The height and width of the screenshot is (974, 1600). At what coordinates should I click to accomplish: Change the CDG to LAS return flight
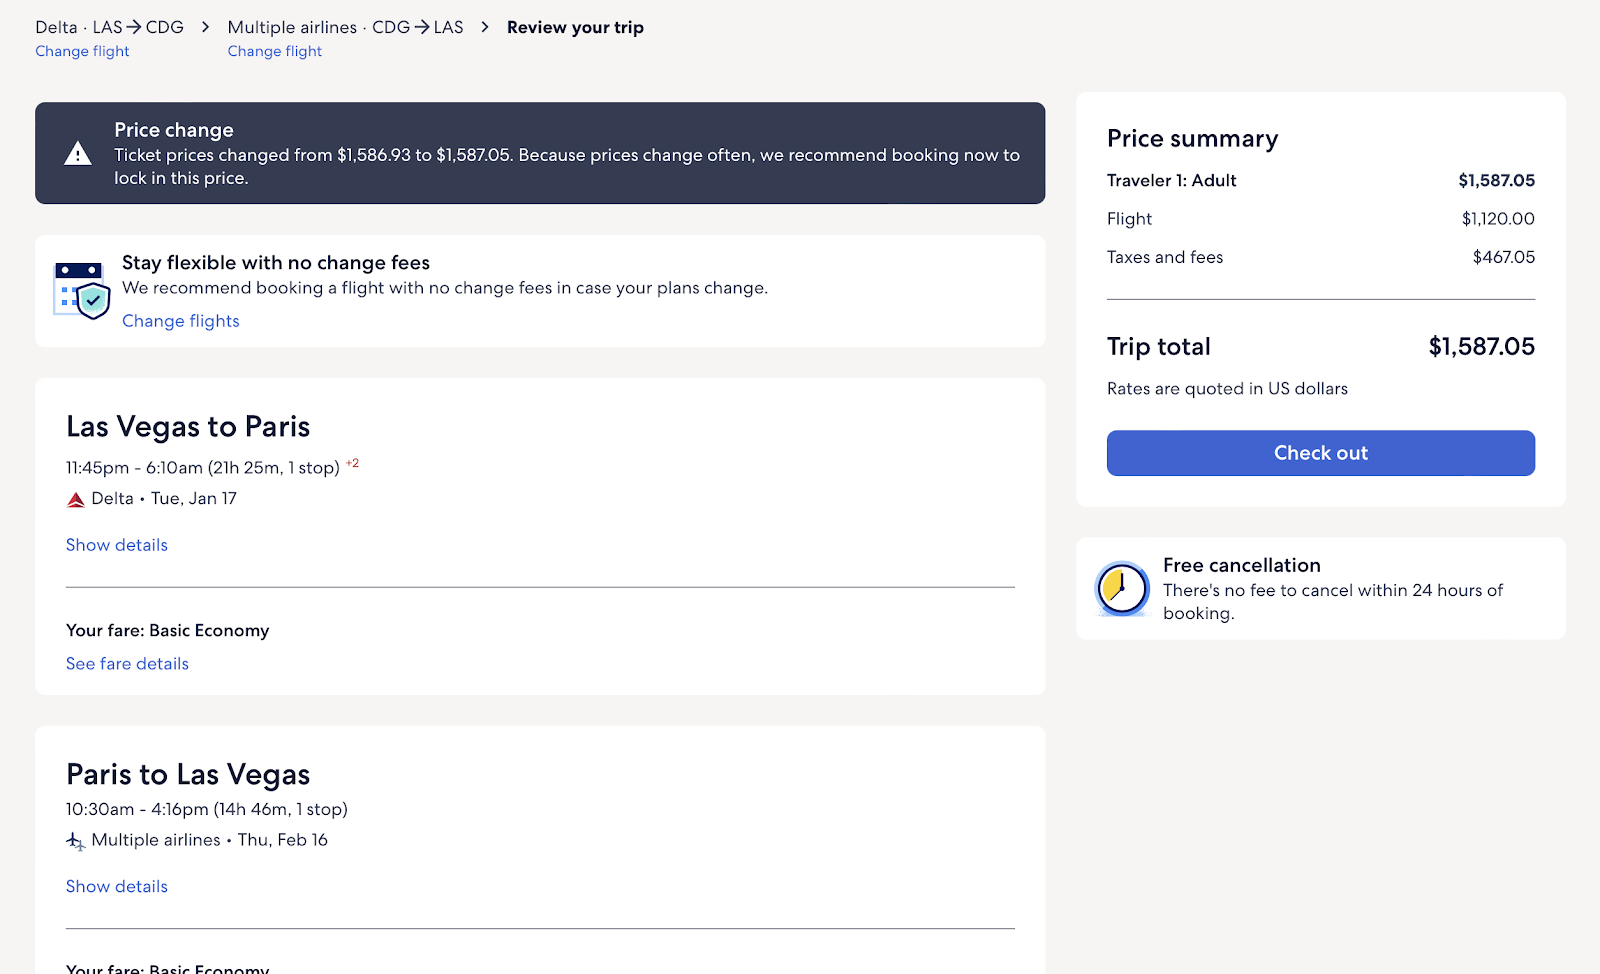(x=274, y=52)
